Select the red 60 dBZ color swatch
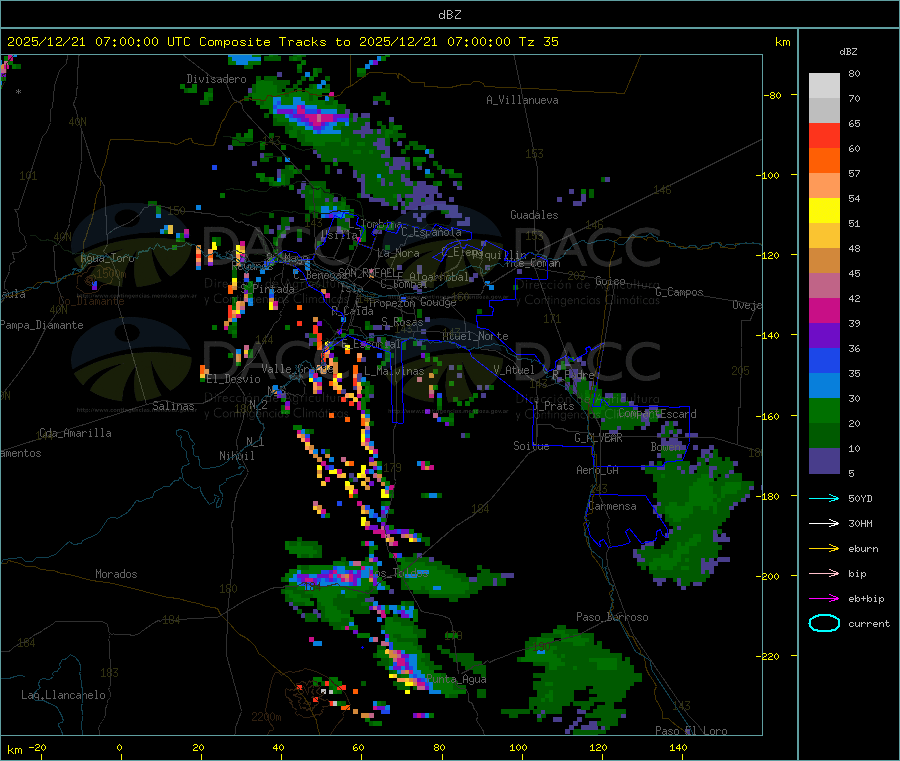This screenshot has height=761, width=900. tap(824, 135)
